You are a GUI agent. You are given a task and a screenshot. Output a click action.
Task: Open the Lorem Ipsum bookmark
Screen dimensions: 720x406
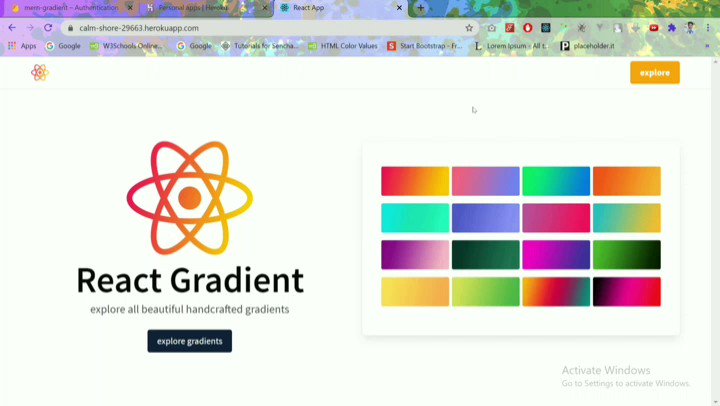coord(511,46)
